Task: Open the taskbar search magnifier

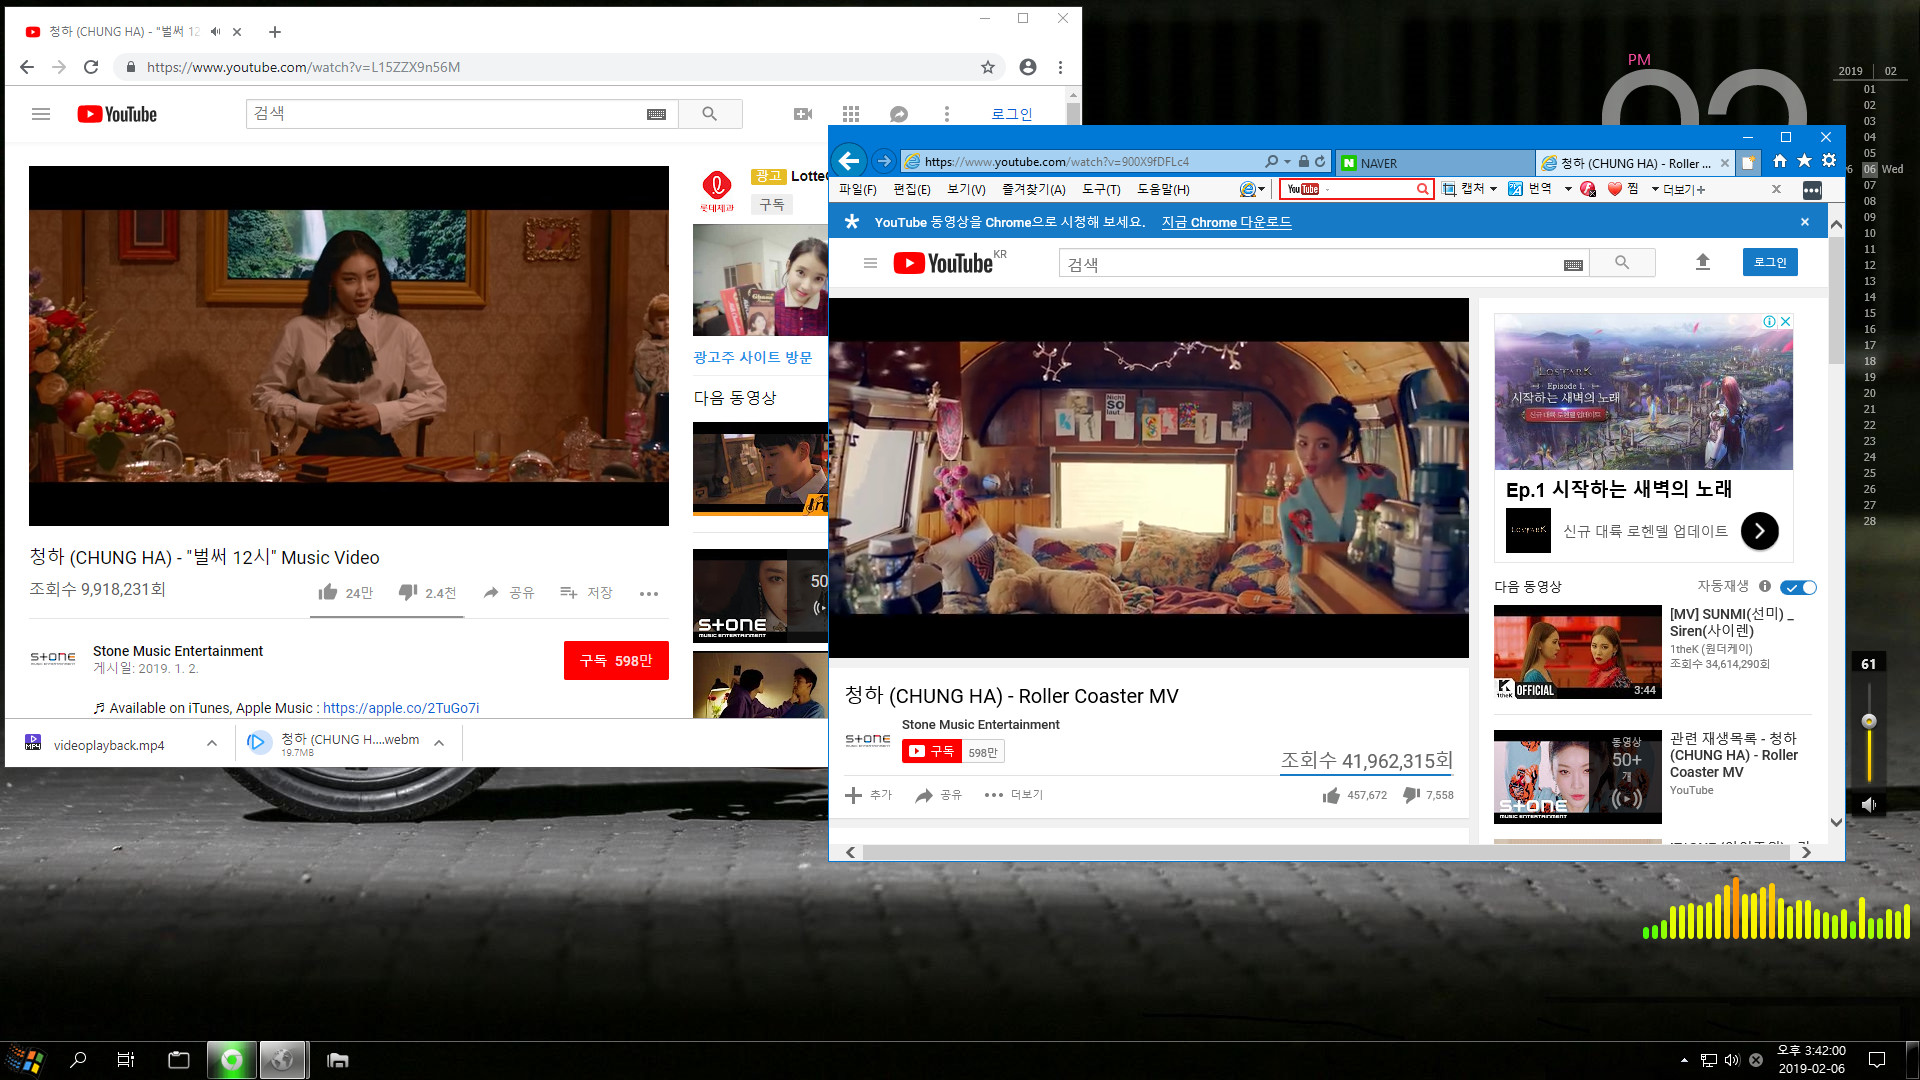Action: [x=78, y=1060]
